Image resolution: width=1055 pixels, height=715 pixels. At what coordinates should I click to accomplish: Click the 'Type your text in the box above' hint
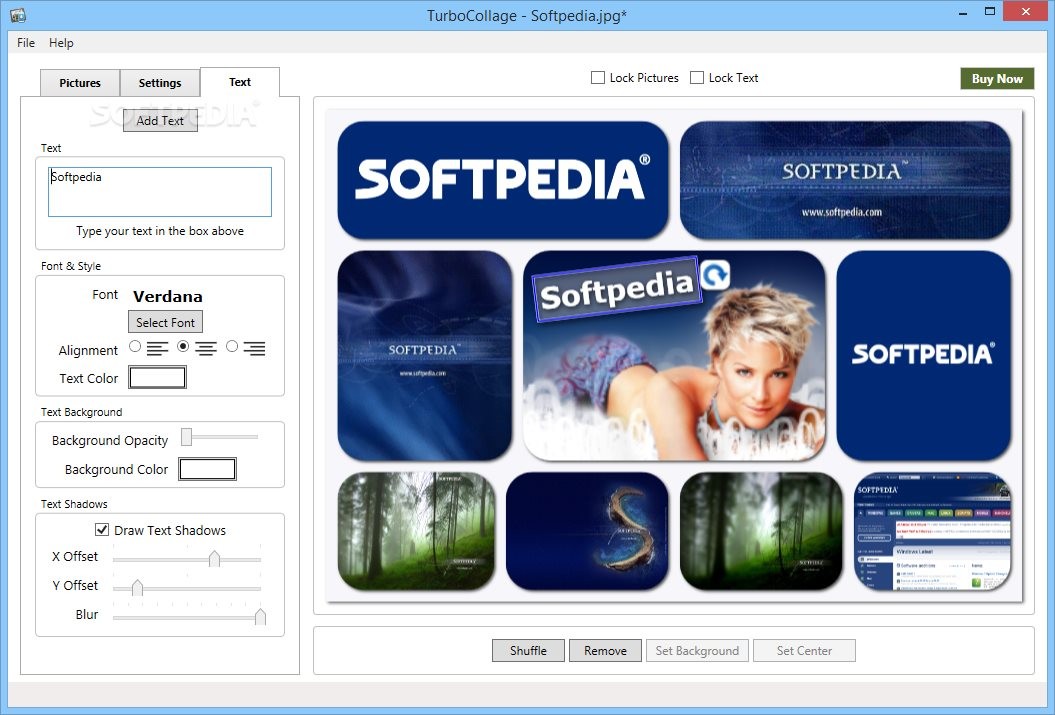(x=160, y=231)
